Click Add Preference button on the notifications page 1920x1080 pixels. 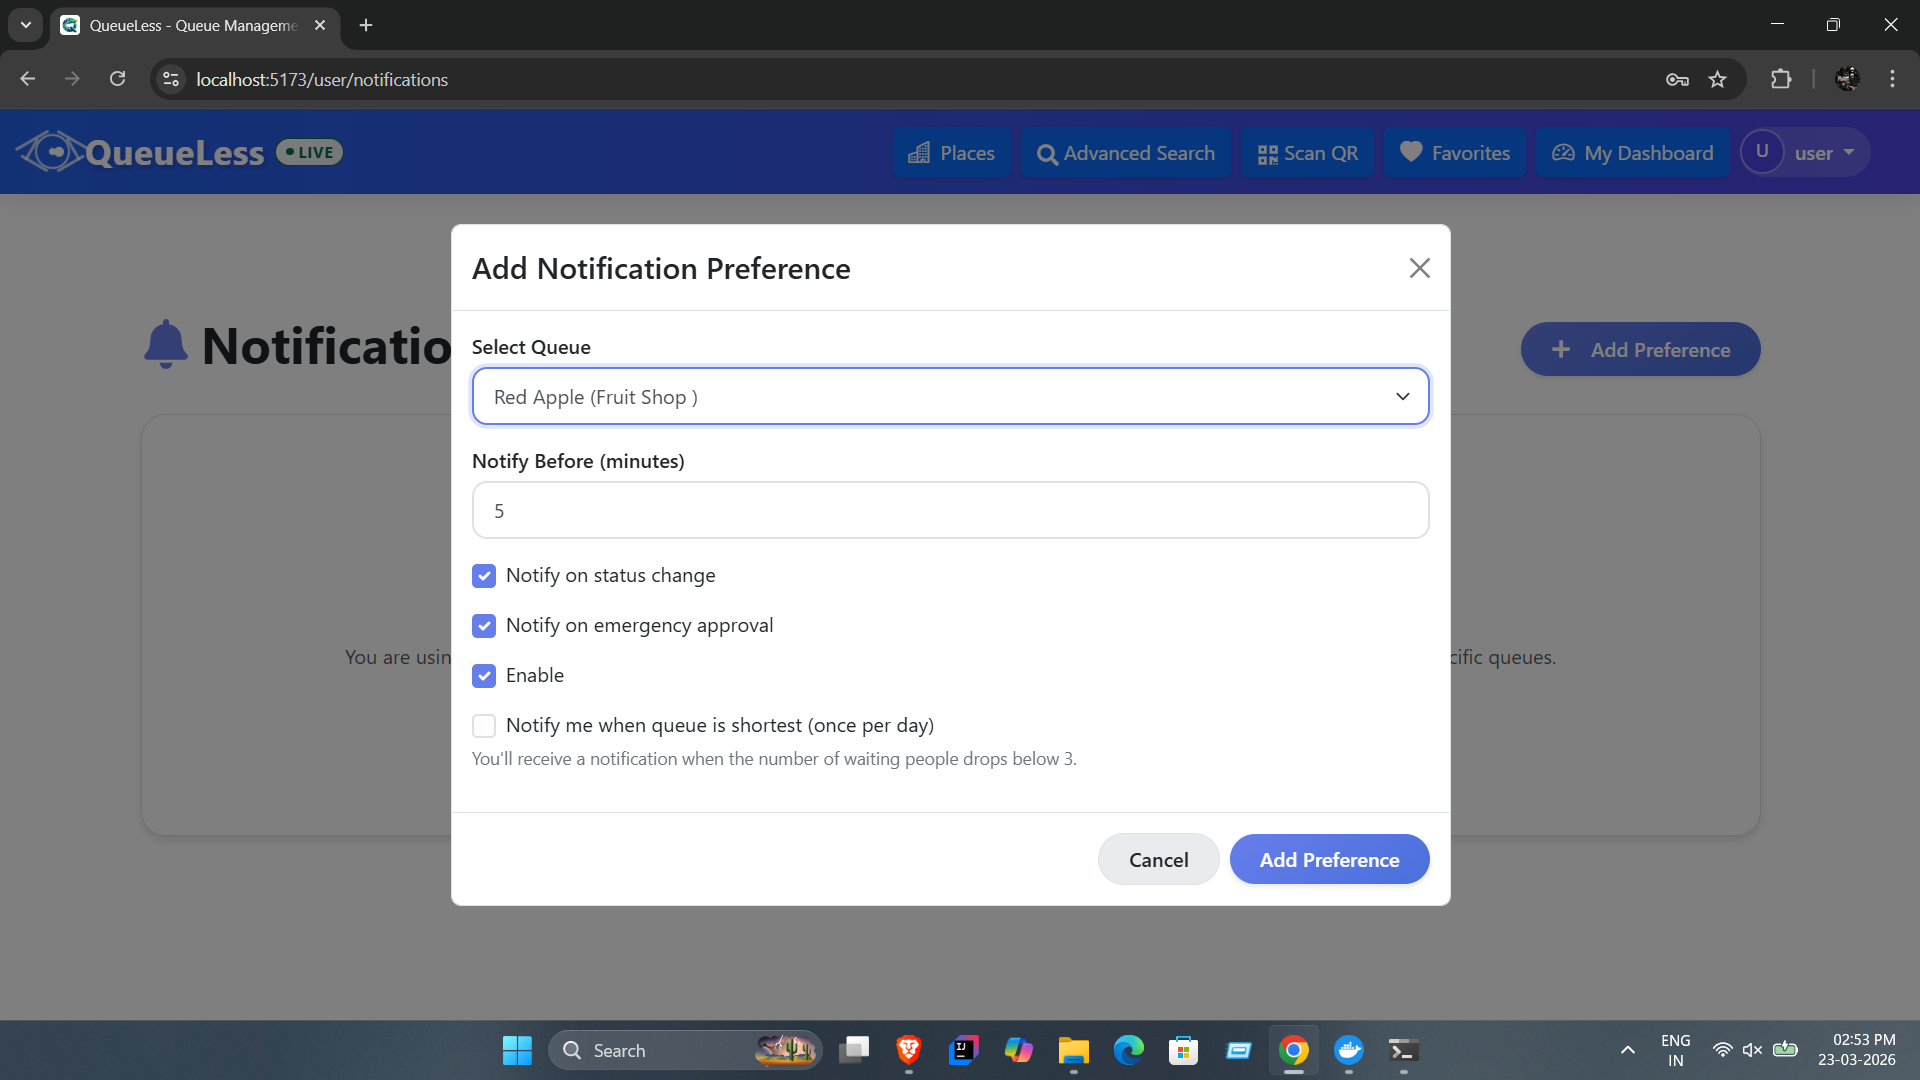click(x=1640, y=350)
